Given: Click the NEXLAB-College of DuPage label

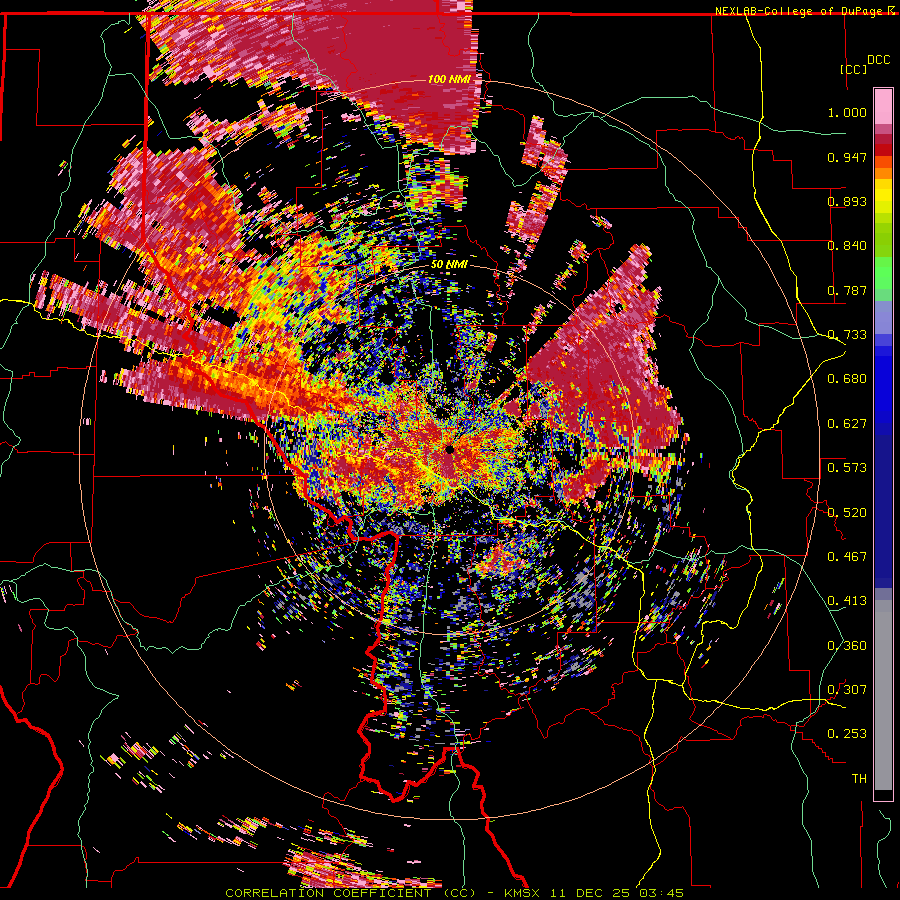Looking at the screenshot, I should coord(798,11).
